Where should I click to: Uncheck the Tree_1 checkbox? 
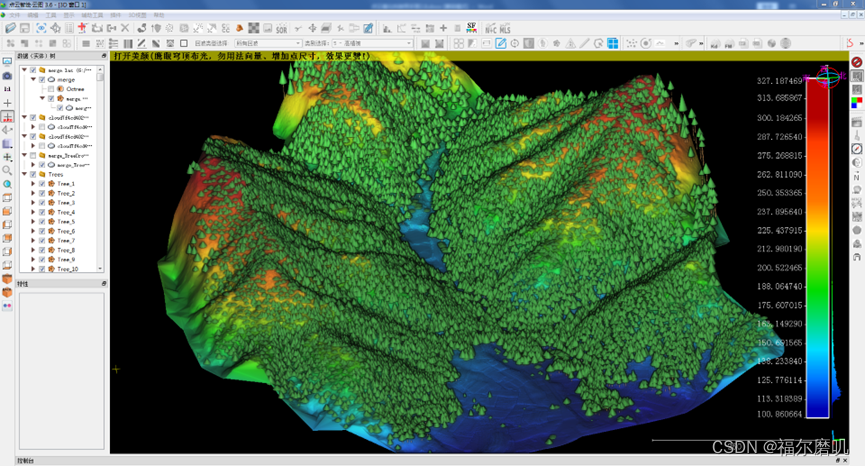[42, 184]
